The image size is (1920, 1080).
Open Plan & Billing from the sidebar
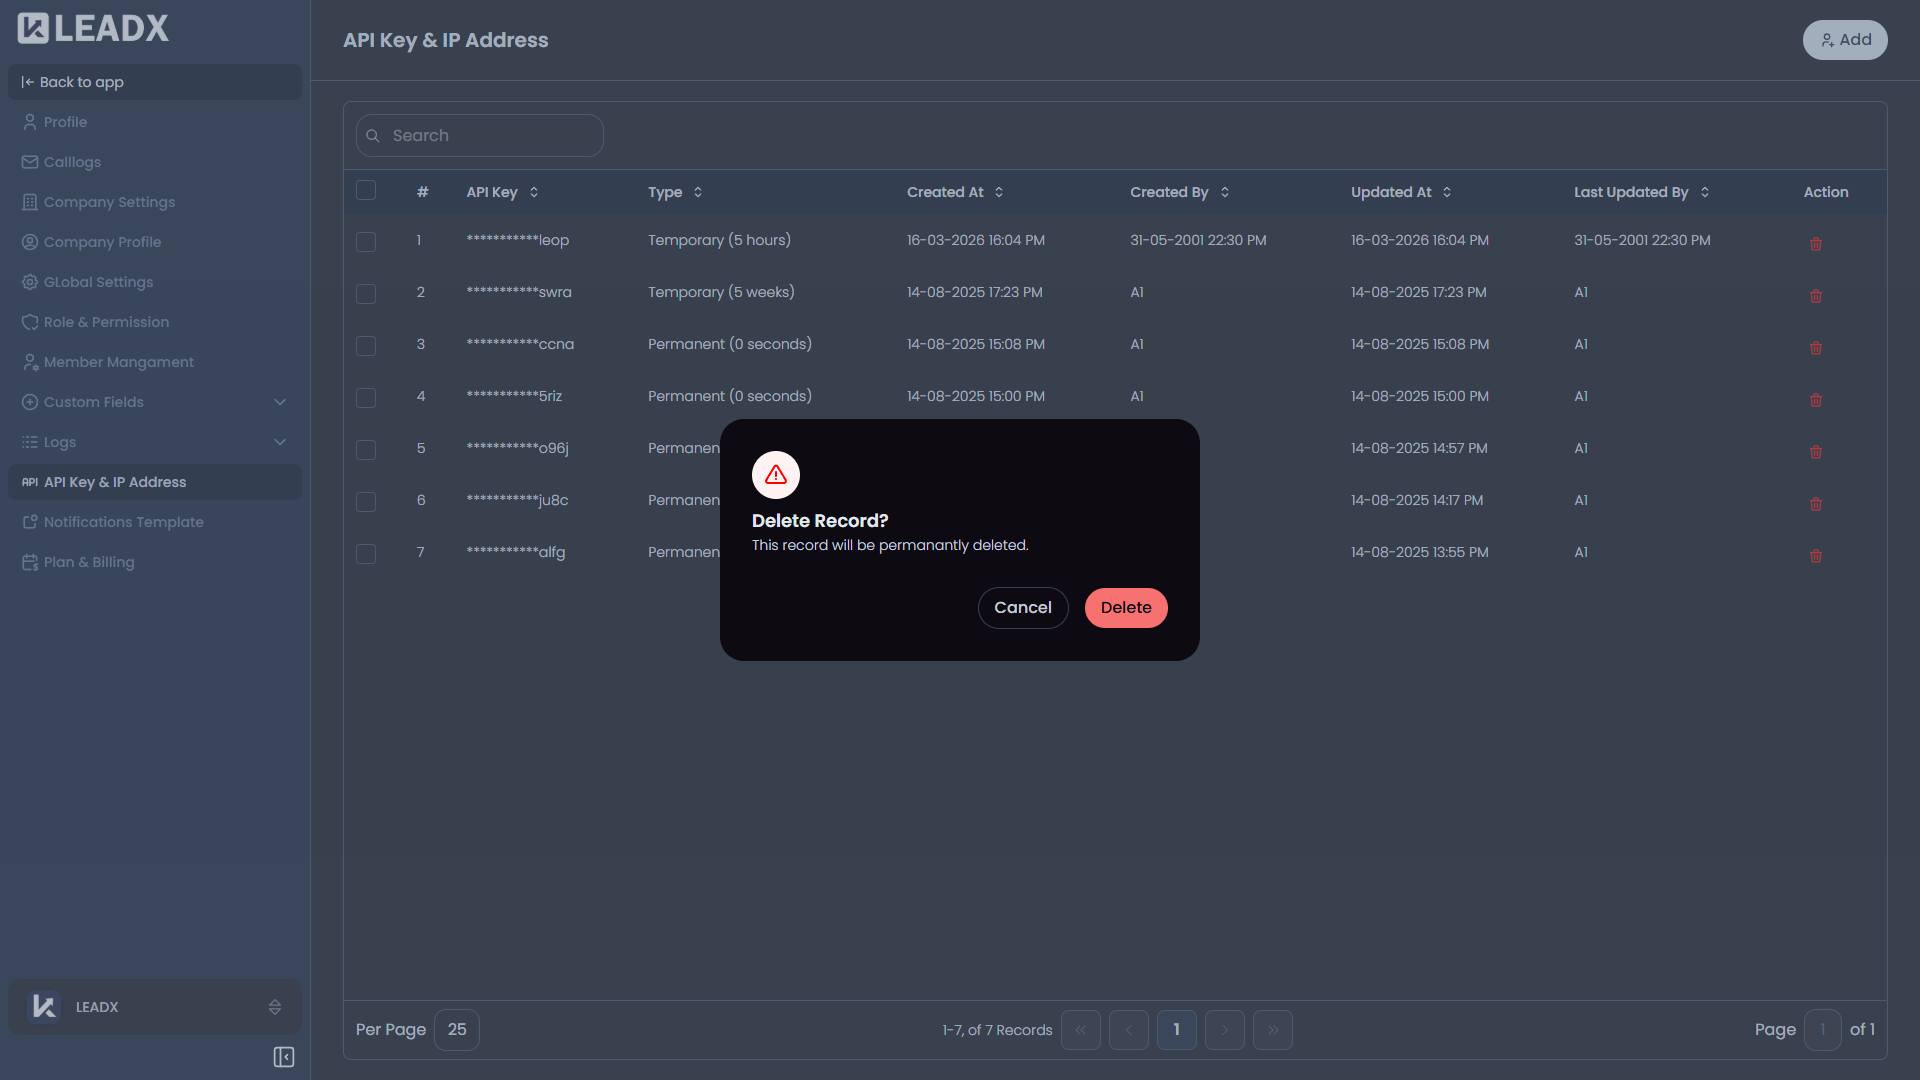[x=88, y=561]
